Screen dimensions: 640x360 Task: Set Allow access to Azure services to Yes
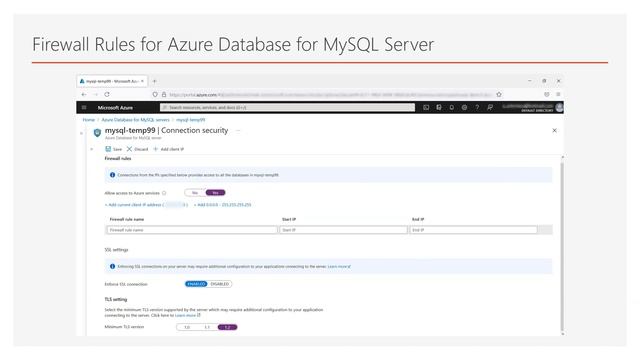[216, 193]
